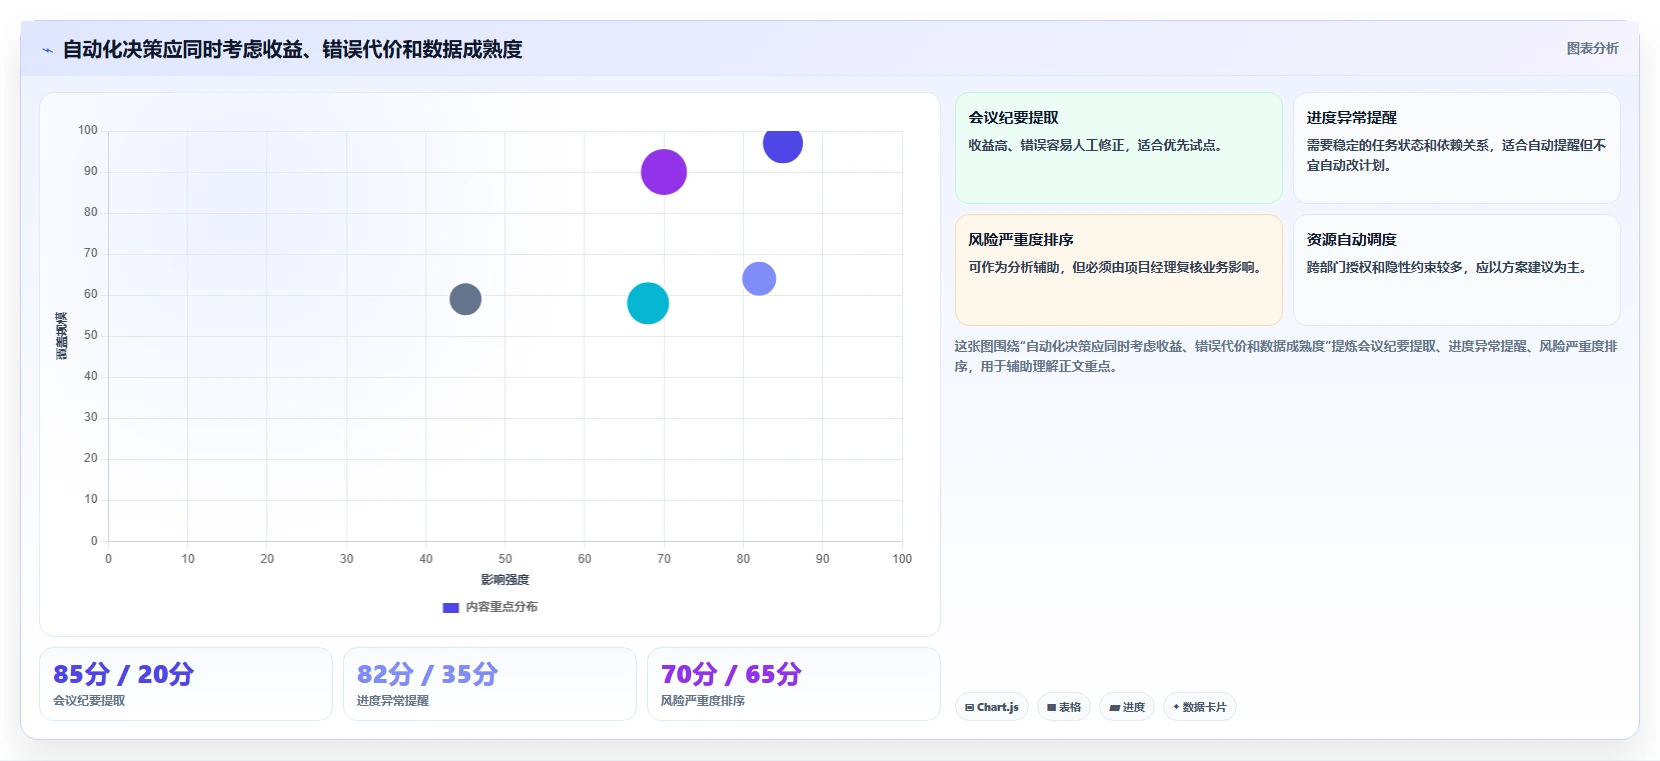Click the y-axis tick label 100
1660x761 pixels.
point(88,130)
